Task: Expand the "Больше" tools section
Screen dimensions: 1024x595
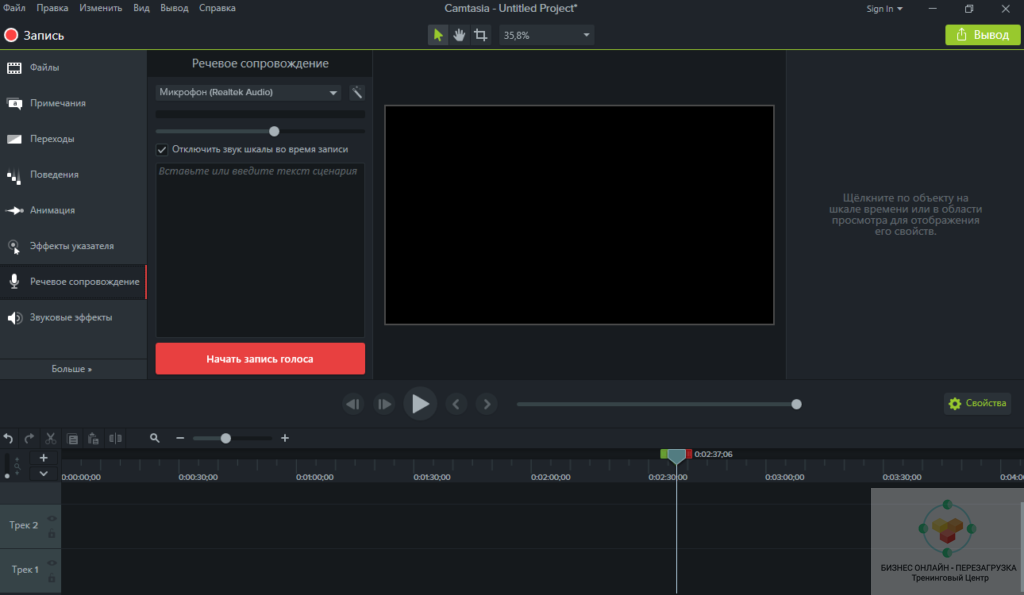Action: point(72,369)
